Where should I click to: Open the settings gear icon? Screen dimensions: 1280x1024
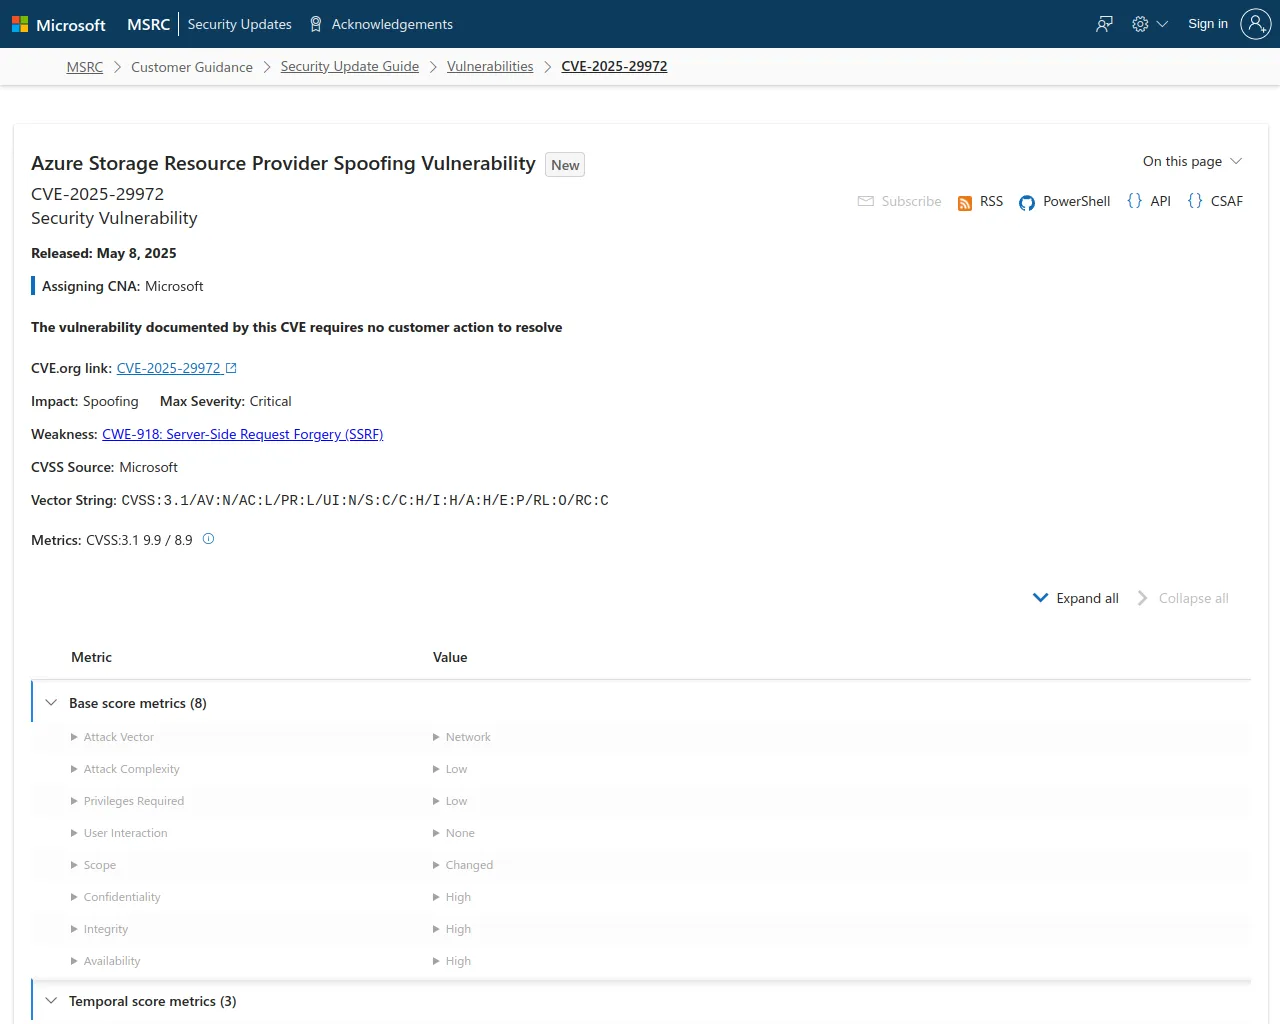point(1140,24)
